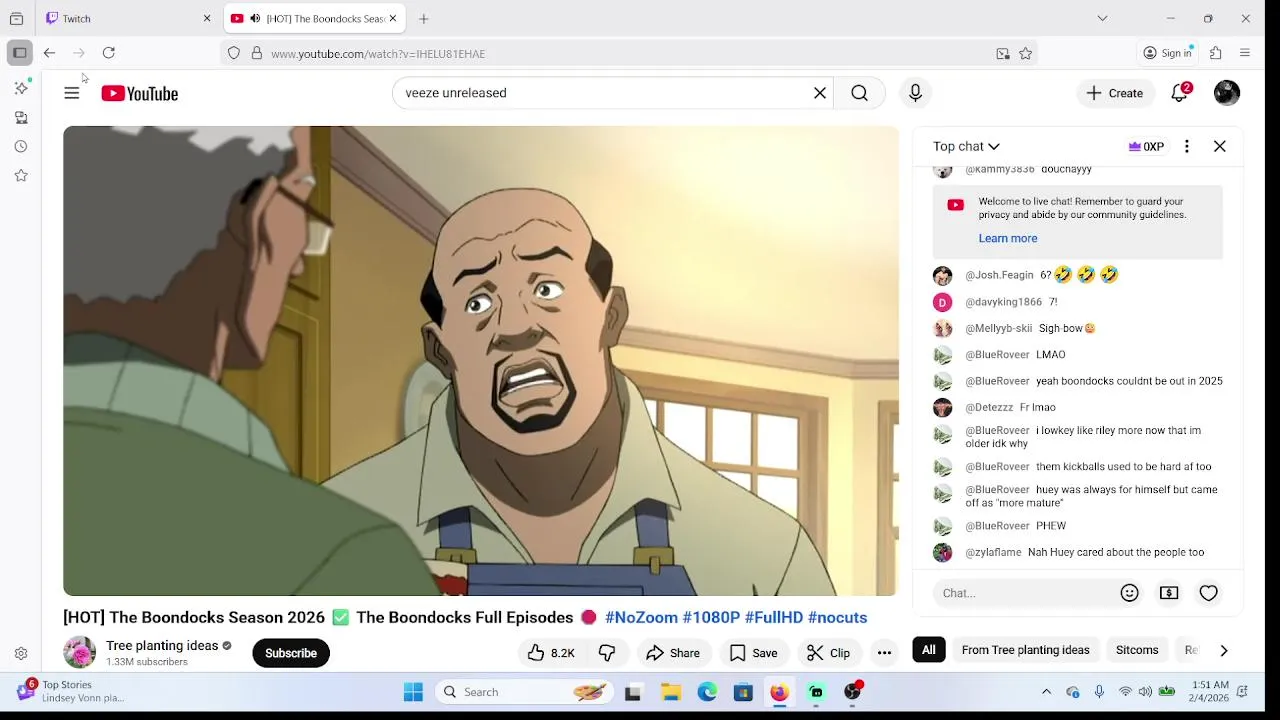Open list all tabs chevron
The image size is (1280, 720).
tap(1102, 18)
